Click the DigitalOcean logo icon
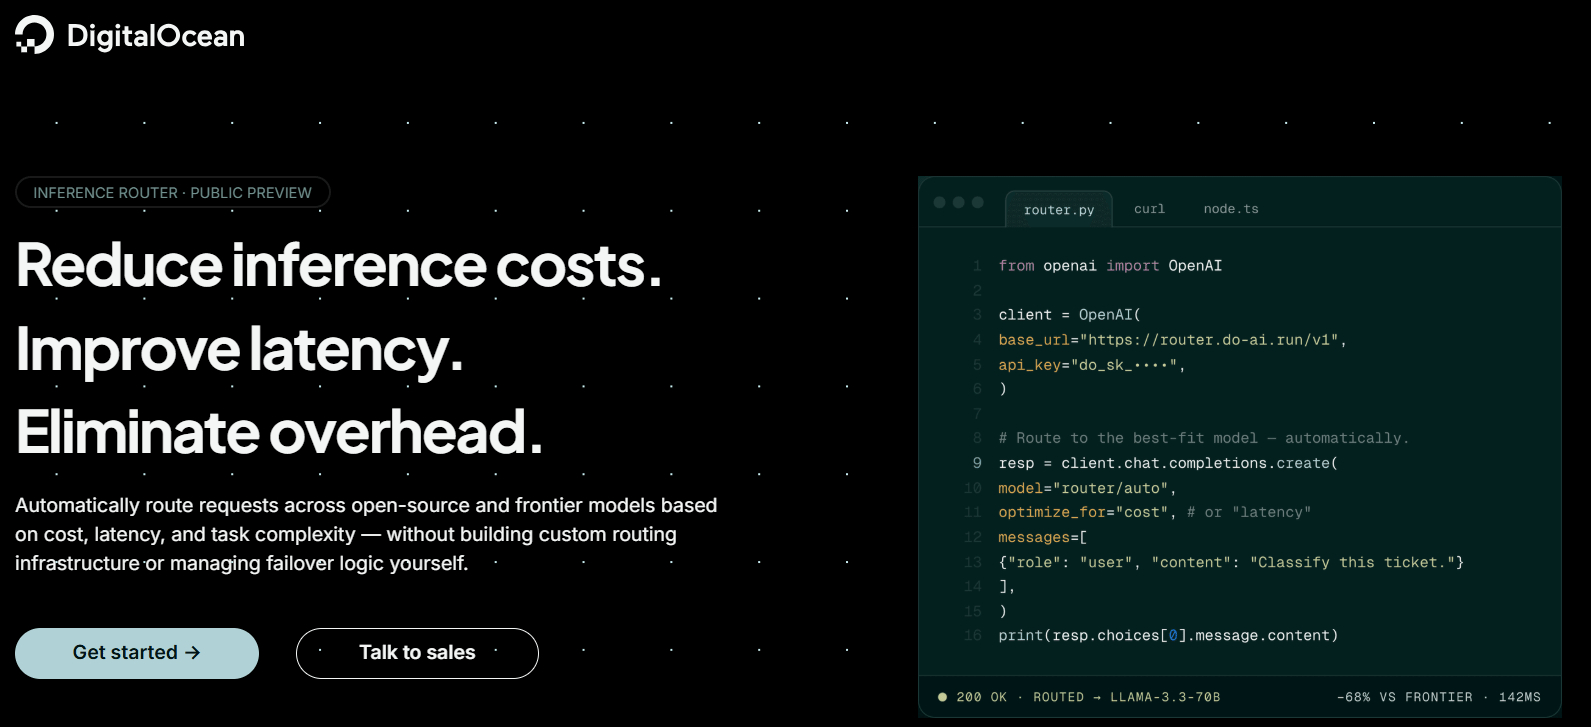The width and height of the screenshot is (1591, 727). (x=34, y=35)
